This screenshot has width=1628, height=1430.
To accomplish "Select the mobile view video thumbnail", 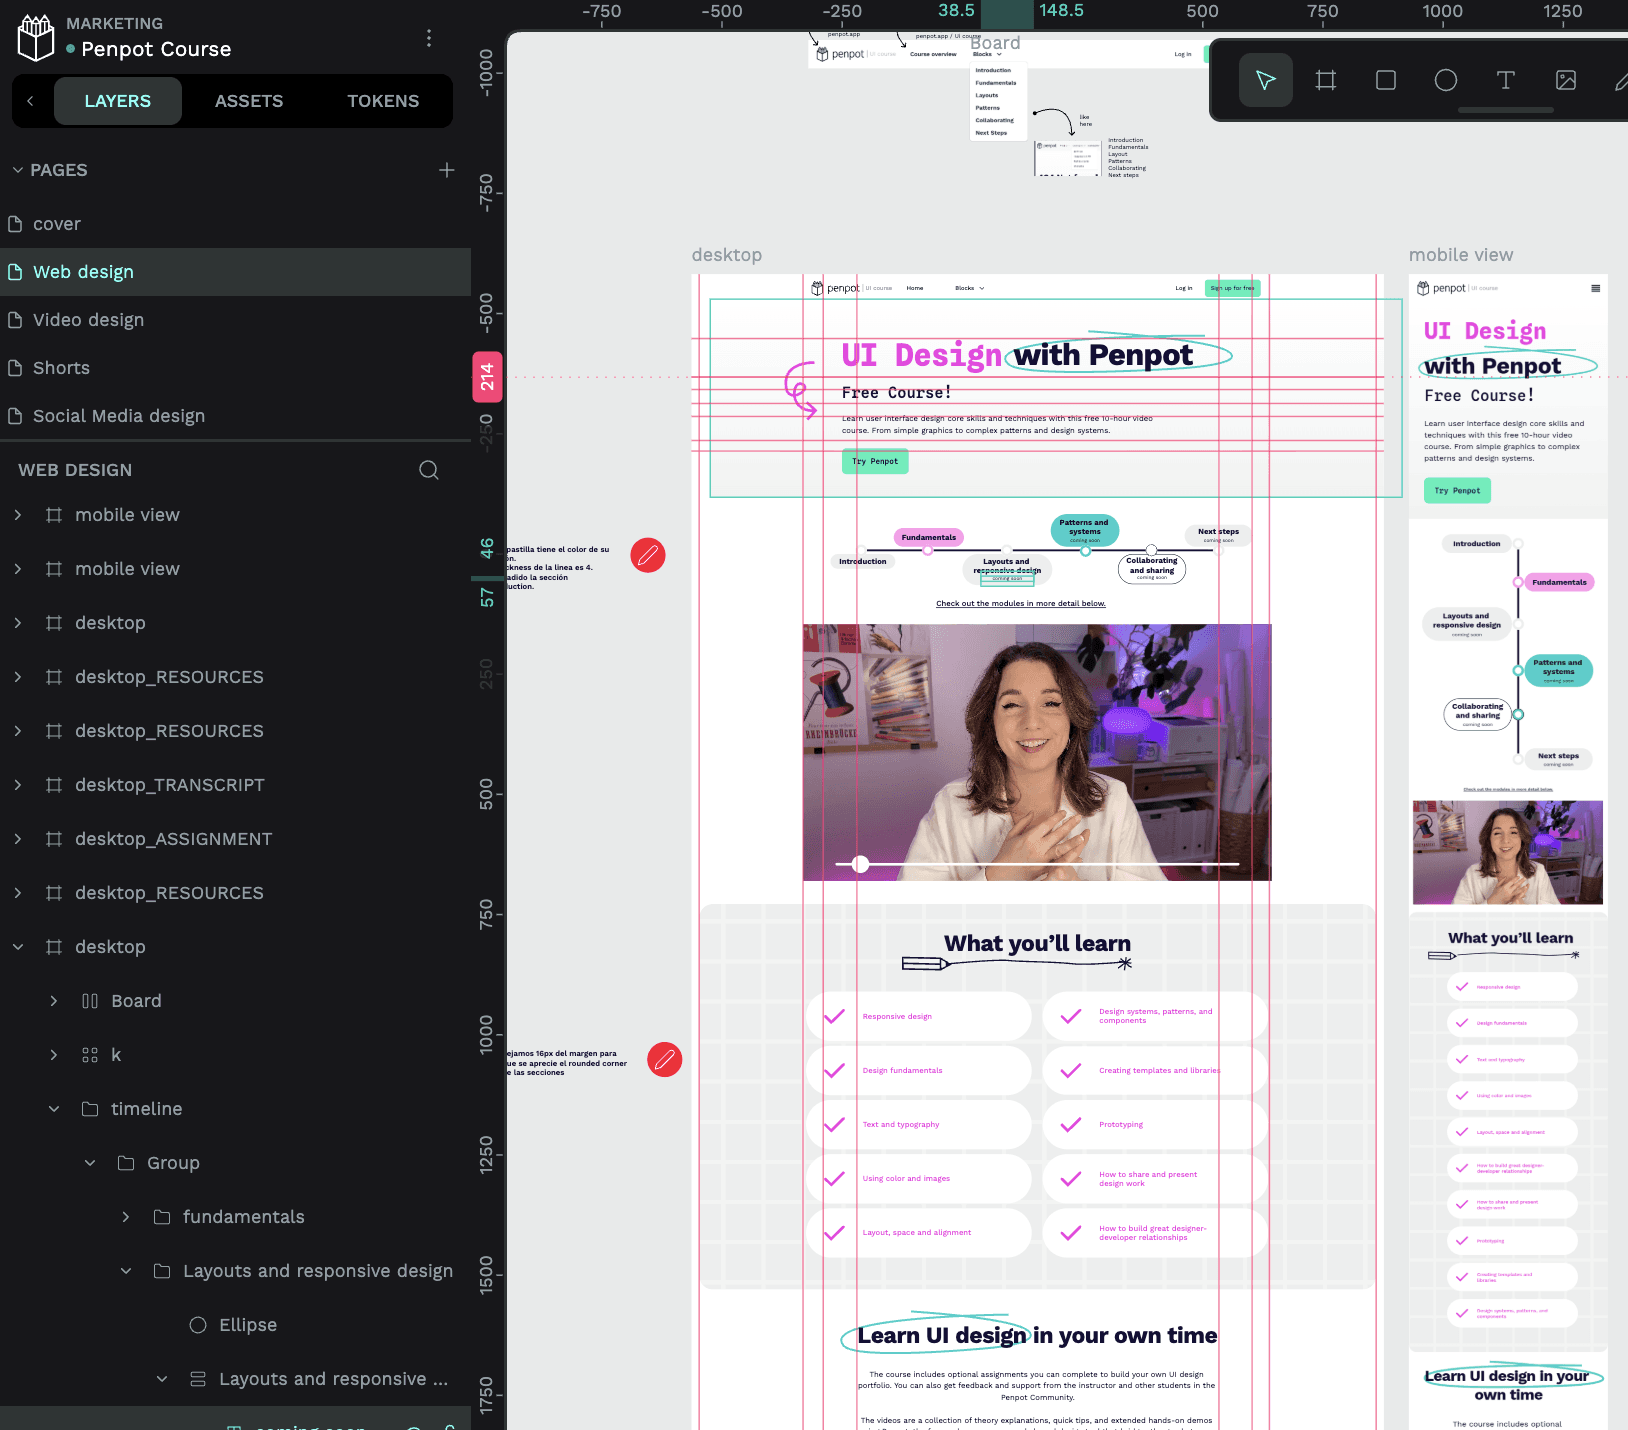I will click(x=1508, y=852).
